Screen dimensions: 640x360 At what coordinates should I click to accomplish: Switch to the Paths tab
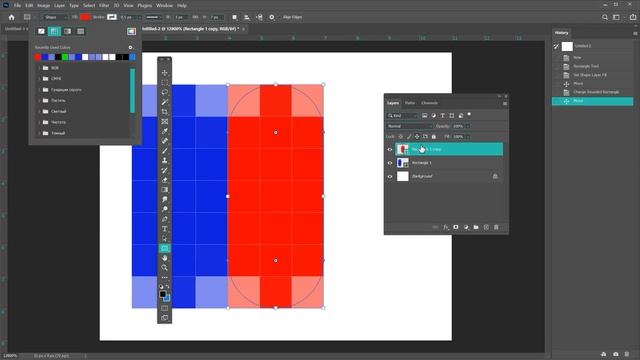(410, 103)
